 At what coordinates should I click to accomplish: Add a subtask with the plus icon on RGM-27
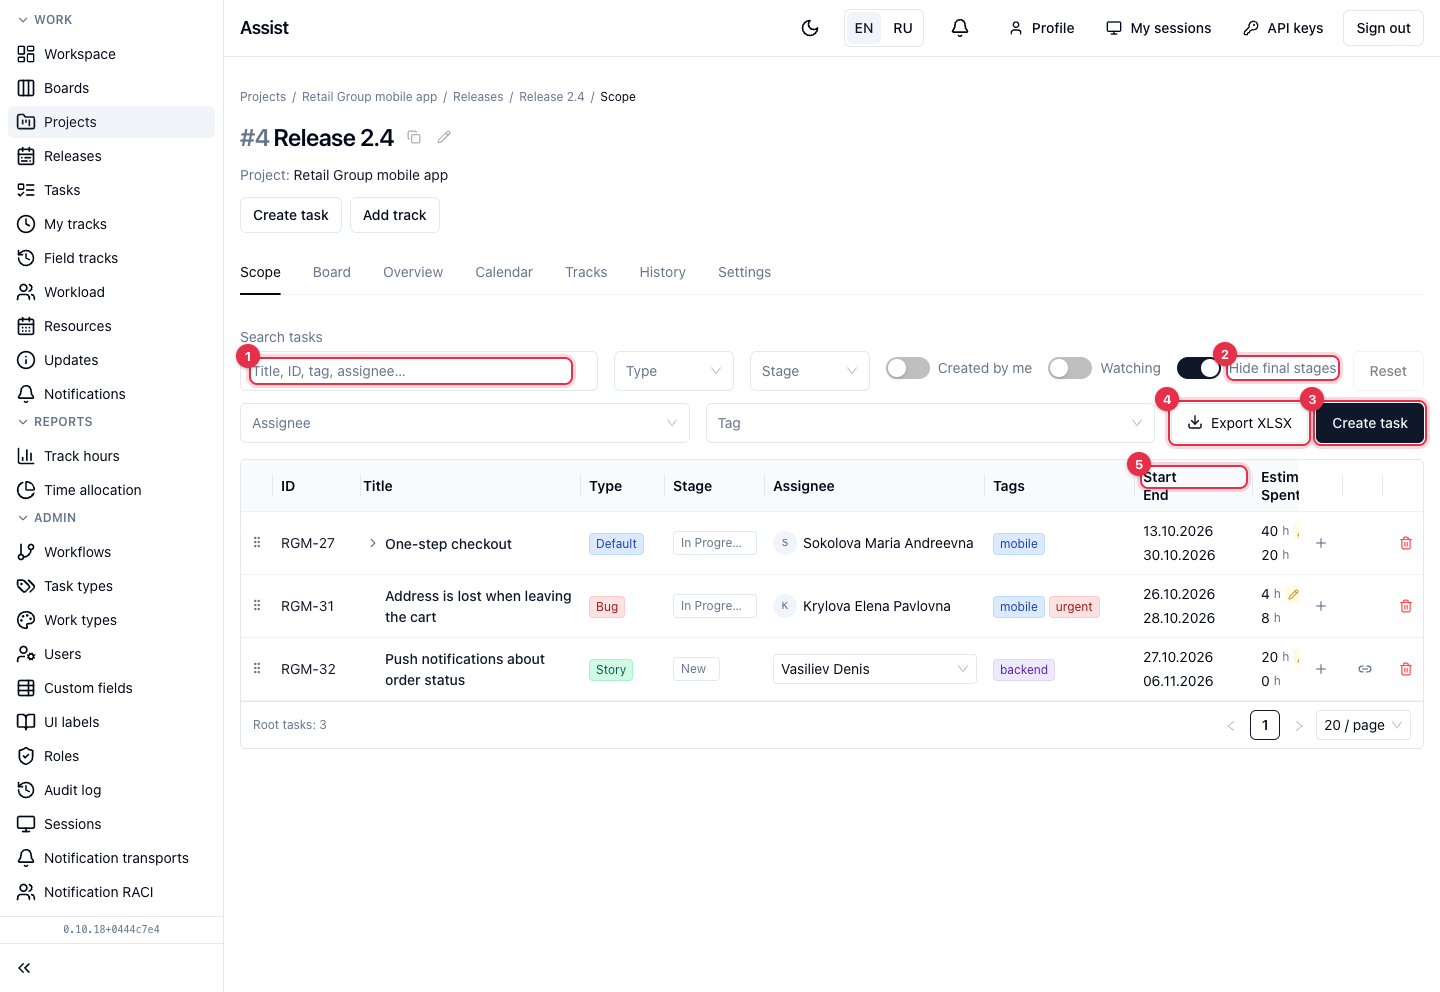pyautogui.click(x=1321, y=543)
